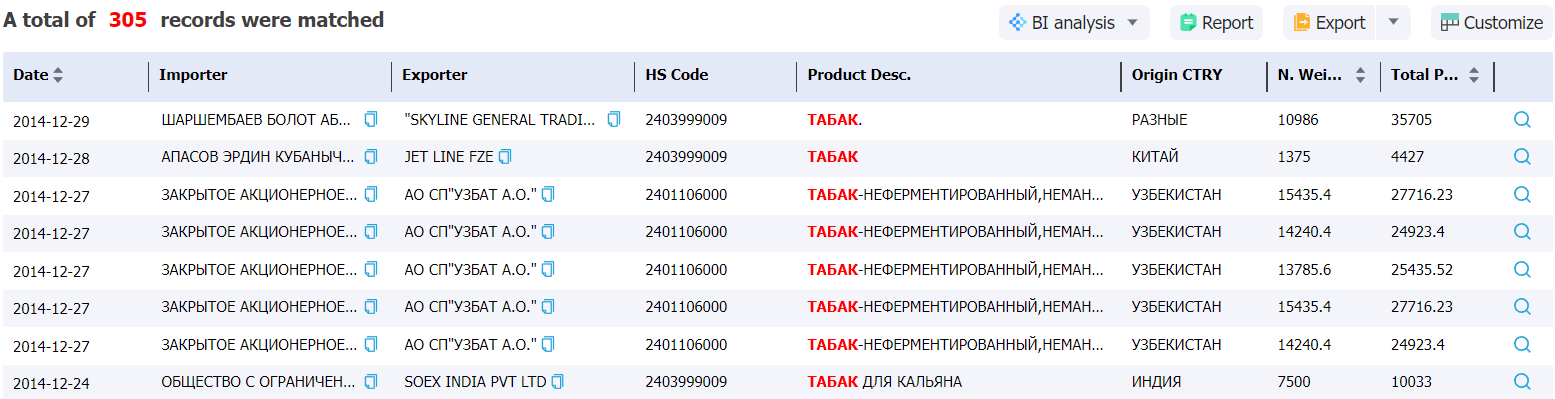
Task: Sort records by Date column arrows
Action: tap(58, 75)
